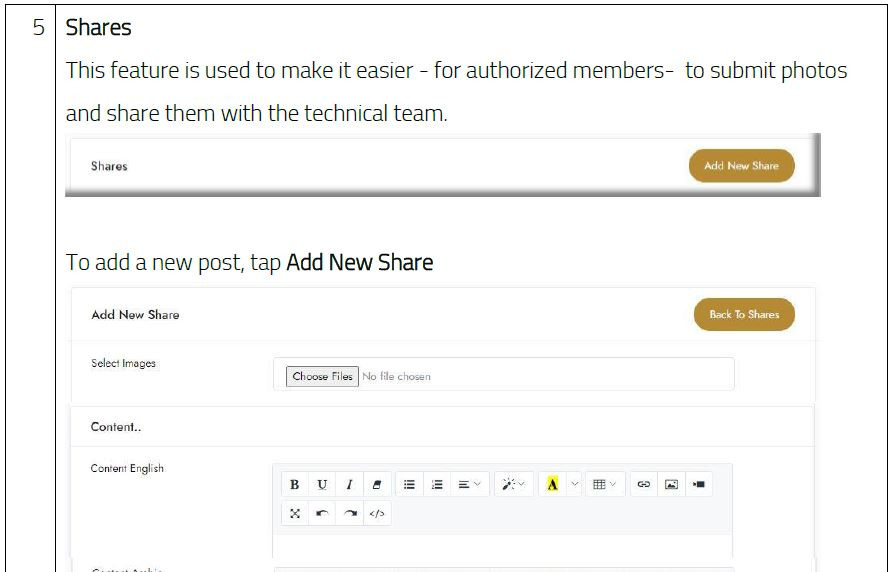Insert a numbered ordered list
Screen dimensions: 893x572
pos(437,484)
